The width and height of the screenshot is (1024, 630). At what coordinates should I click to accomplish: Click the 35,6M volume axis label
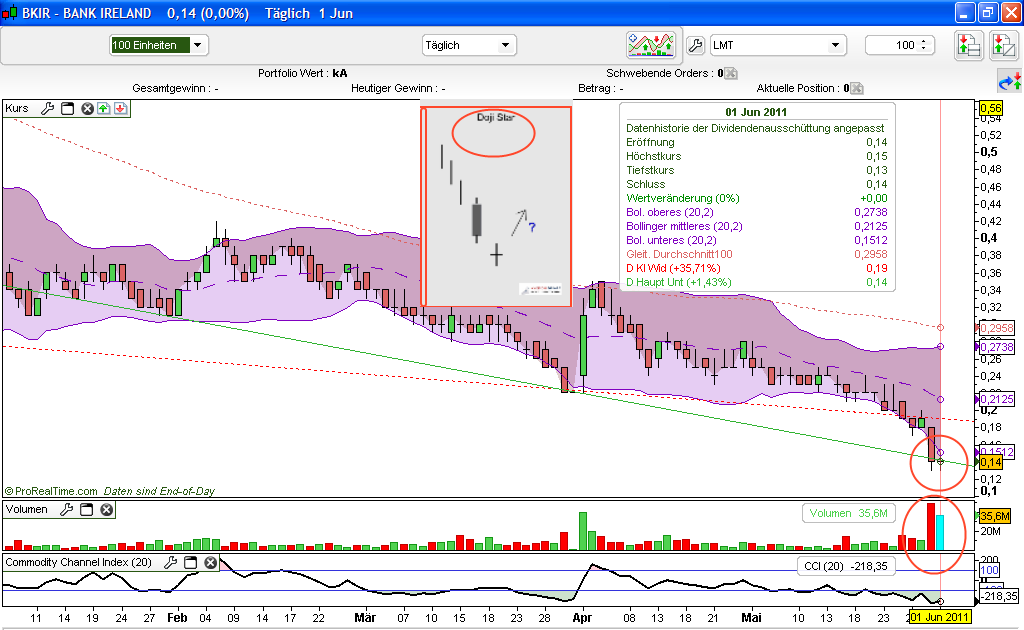tap(995, 516)
